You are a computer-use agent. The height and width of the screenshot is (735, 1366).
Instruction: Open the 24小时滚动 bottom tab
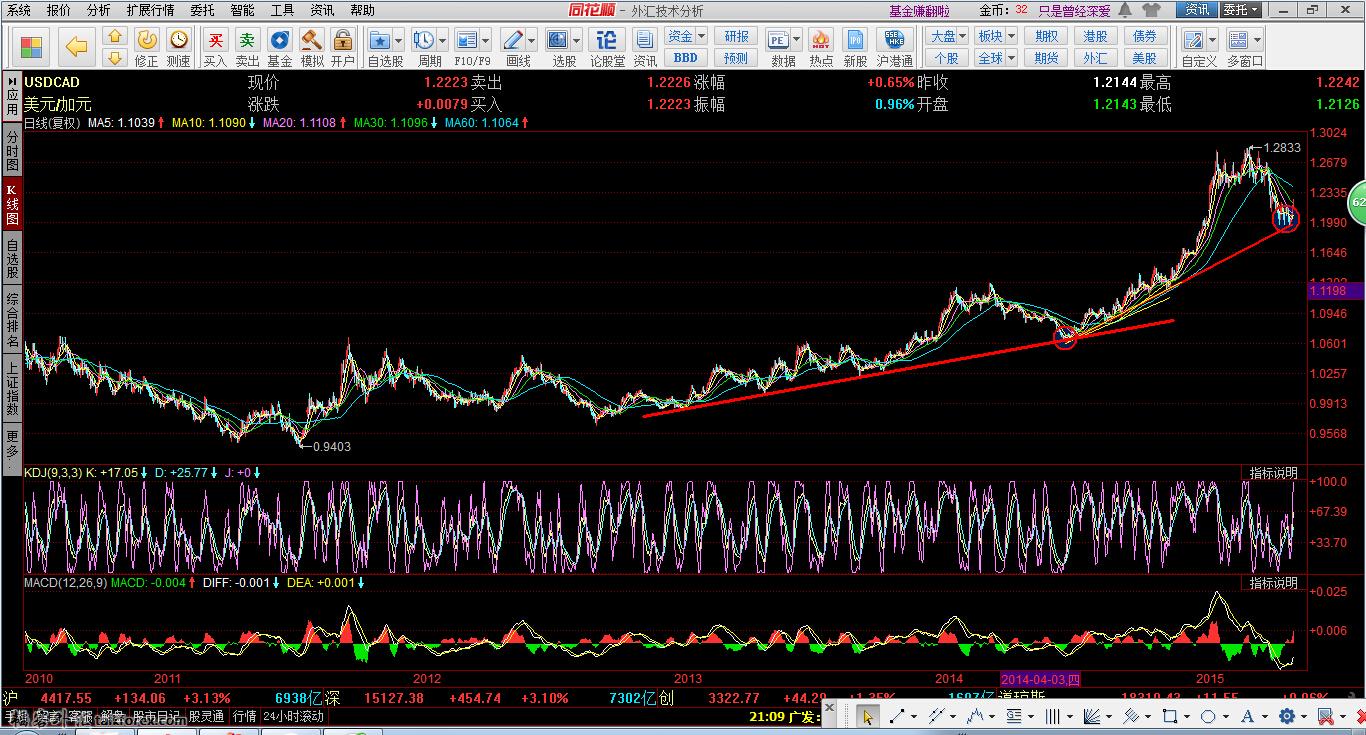(294, 716)
